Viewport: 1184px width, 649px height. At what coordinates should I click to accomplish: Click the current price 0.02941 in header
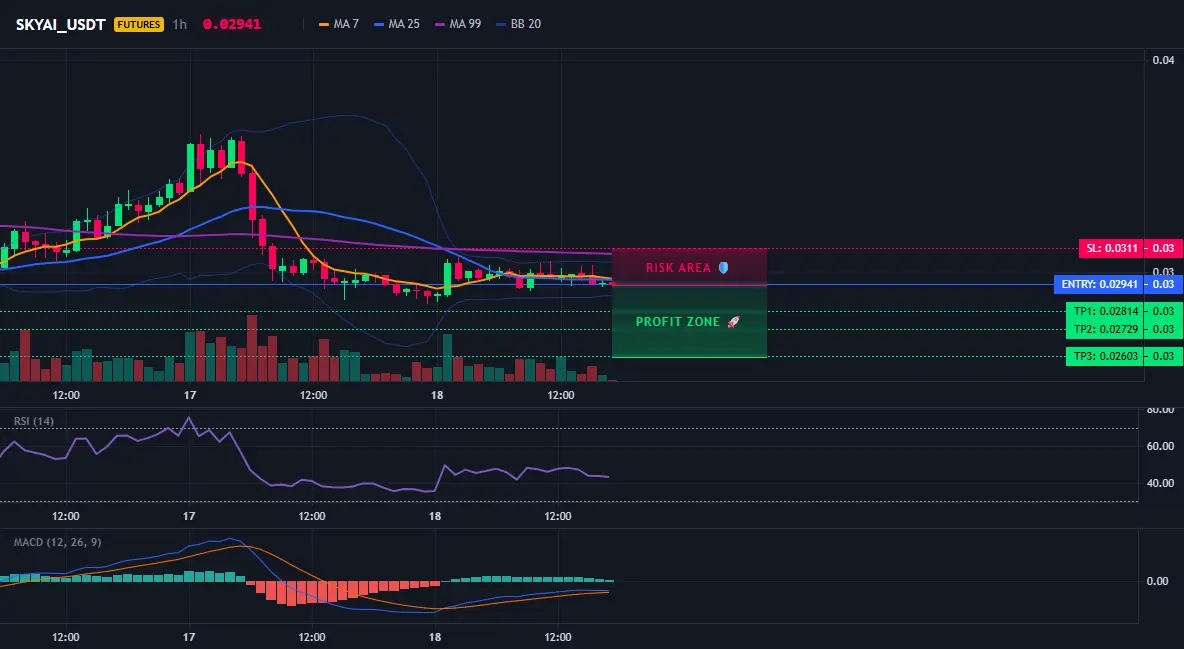tap(232, 24)
